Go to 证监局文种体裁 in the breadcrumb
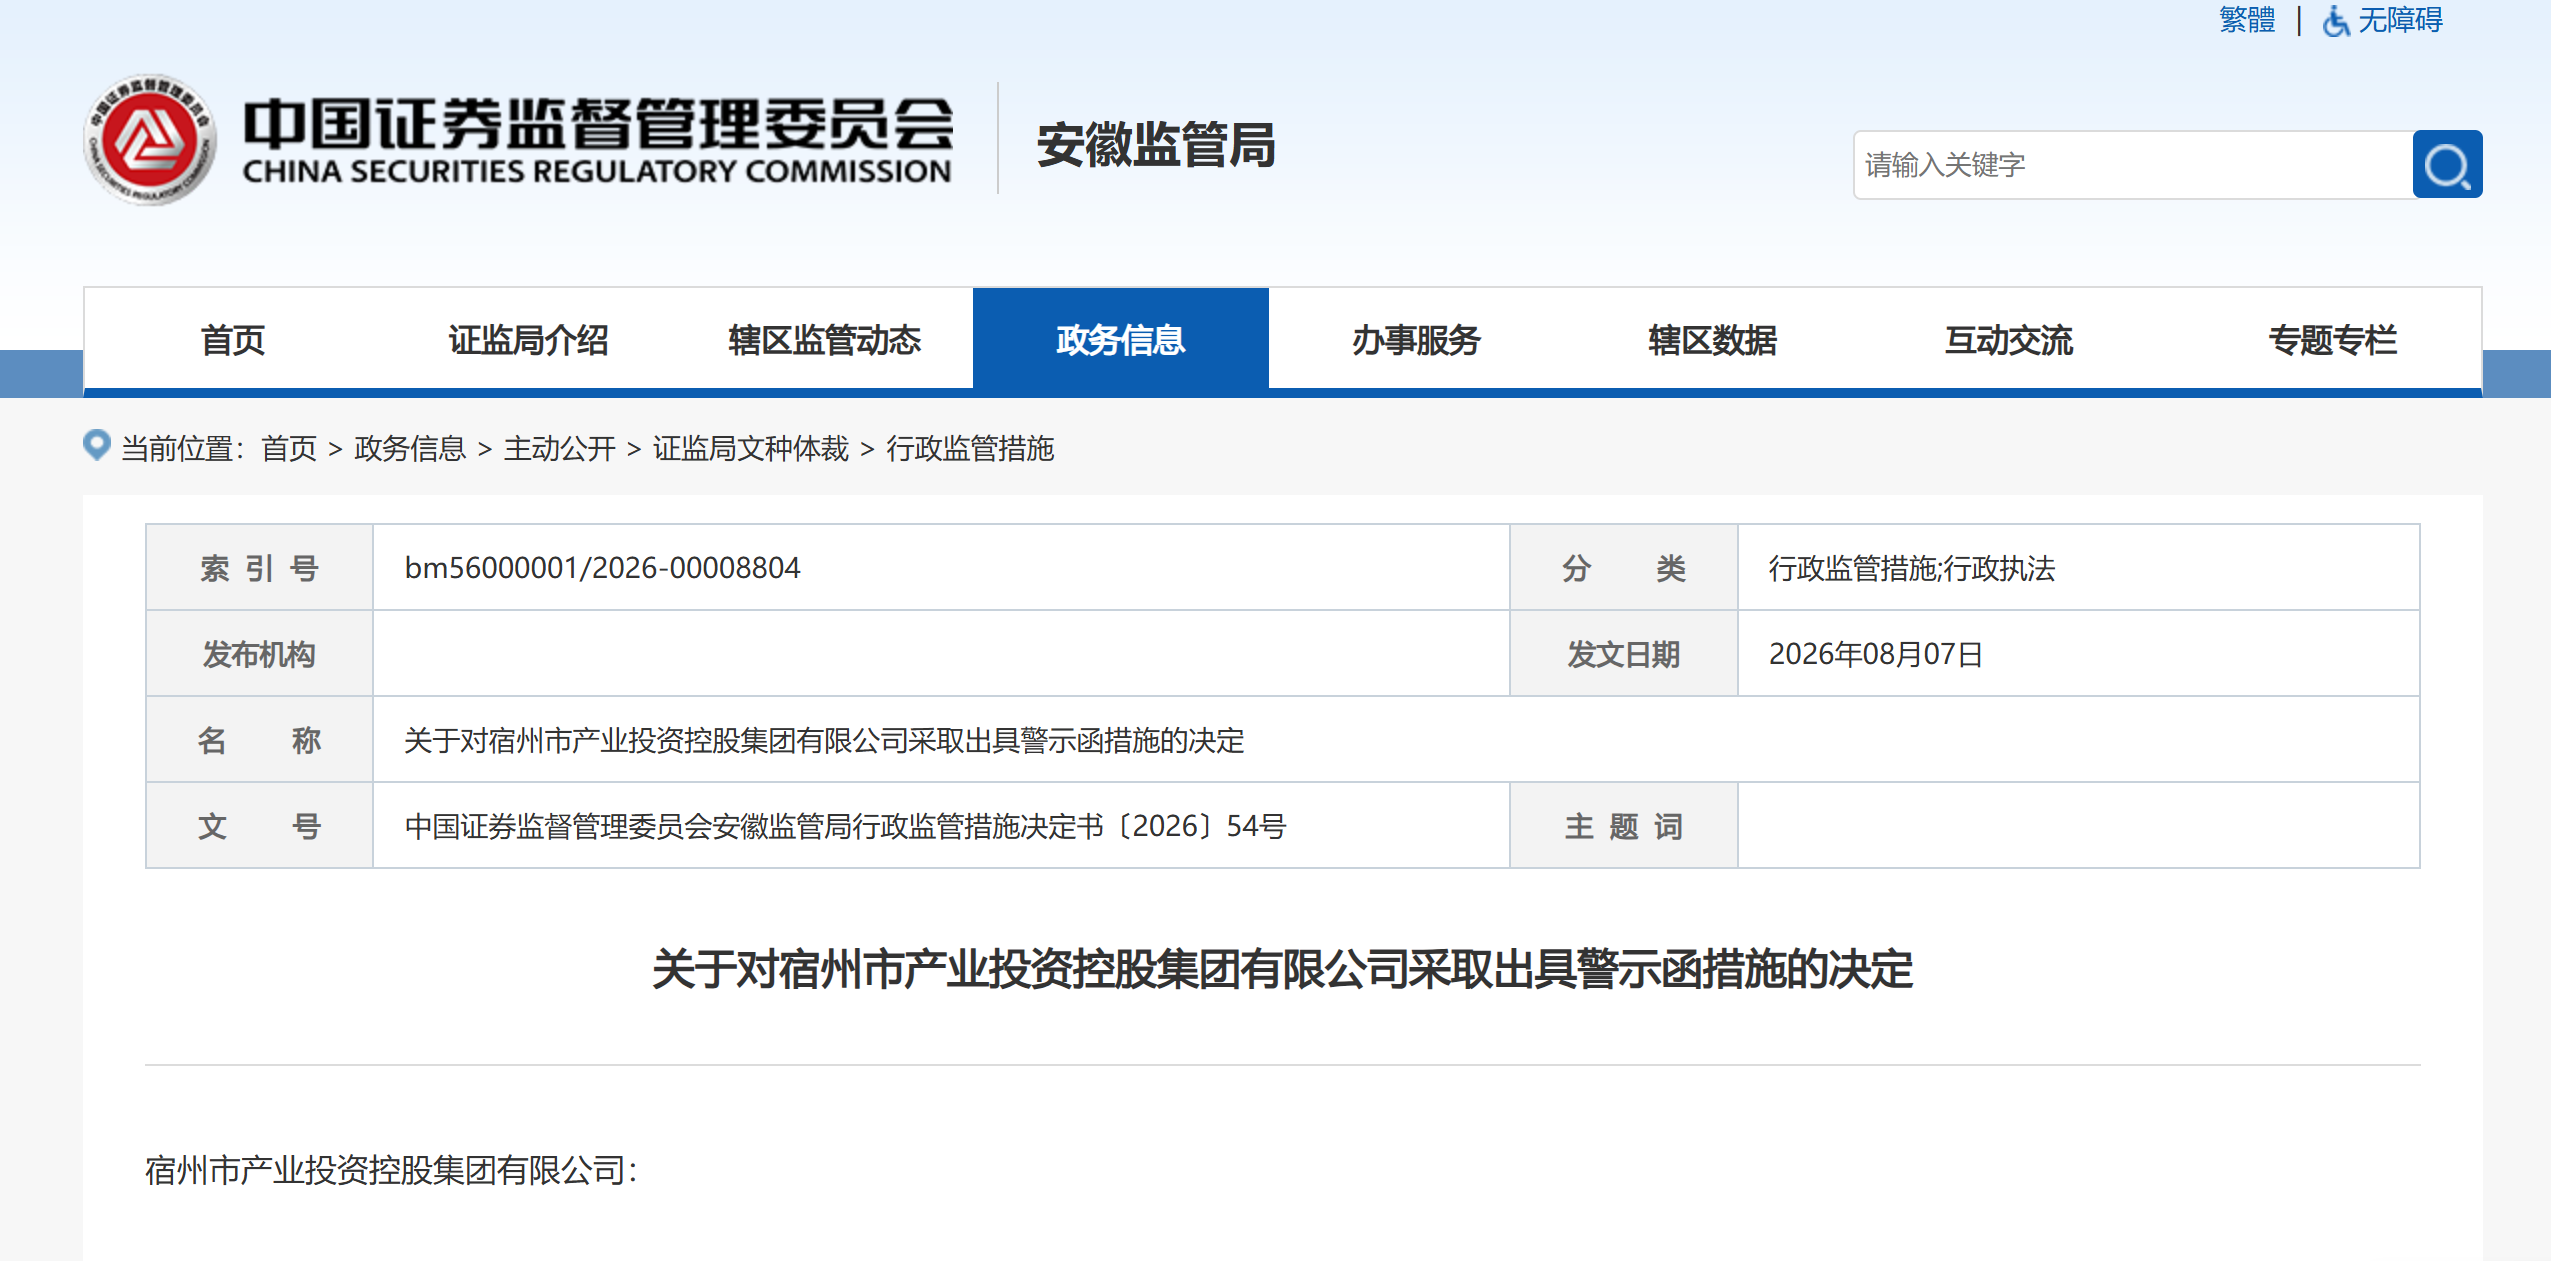The image size is (2551, 1261). (x=751, y=449)
